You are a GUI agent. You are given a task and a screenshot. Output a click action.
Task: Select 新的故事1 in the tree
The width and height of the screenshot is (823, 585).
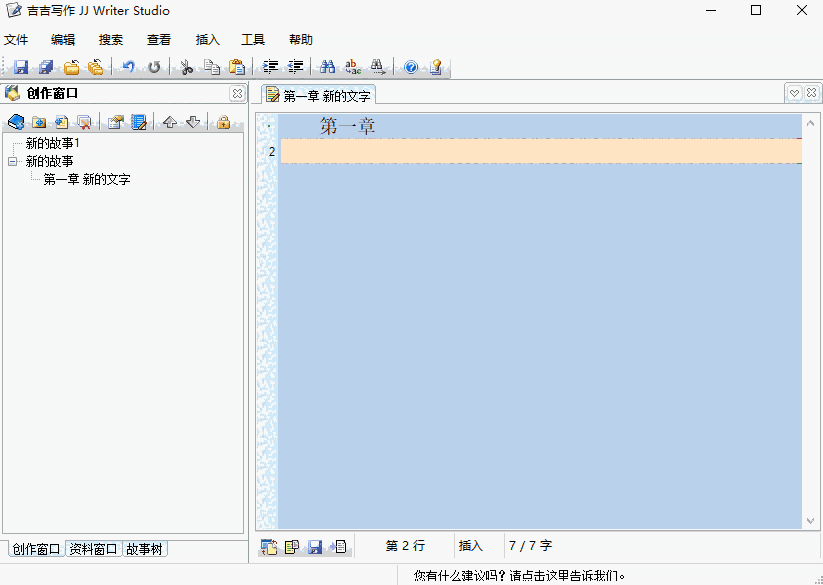click(x=52, y=143)
